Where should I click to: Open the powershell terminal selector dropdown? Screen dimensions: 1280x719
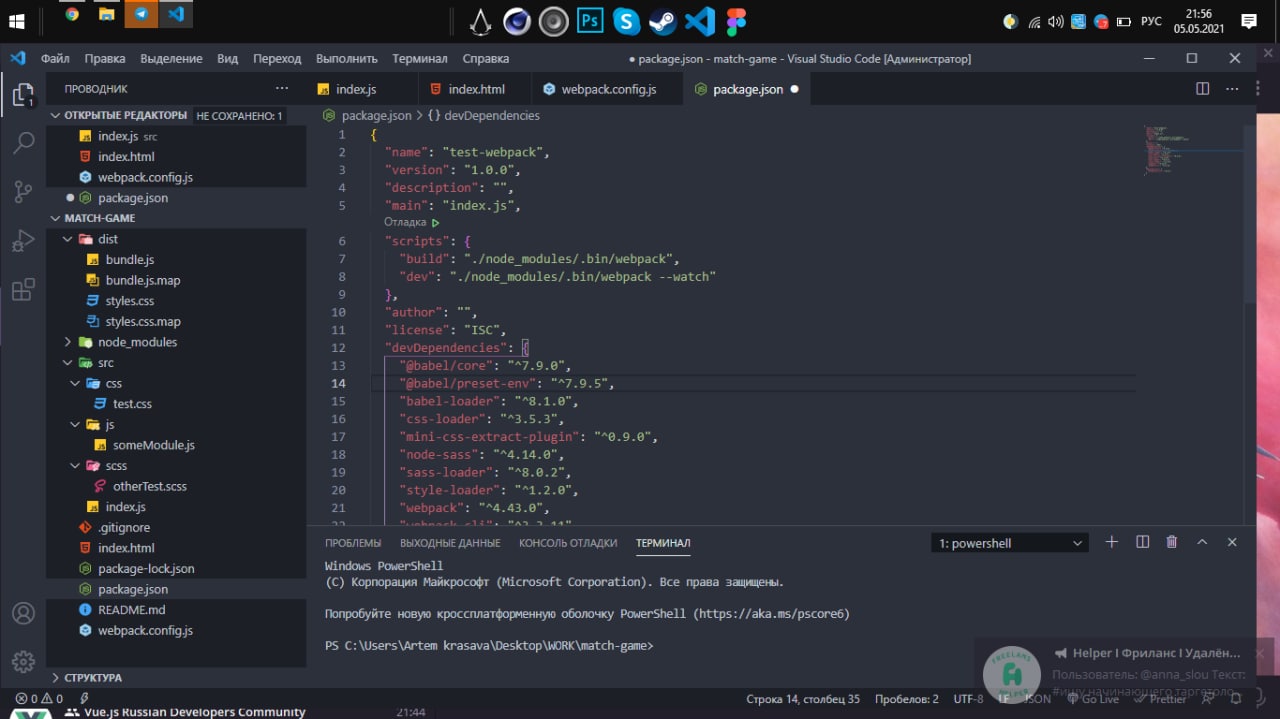pyautogui.click(x=1010, y=543)
